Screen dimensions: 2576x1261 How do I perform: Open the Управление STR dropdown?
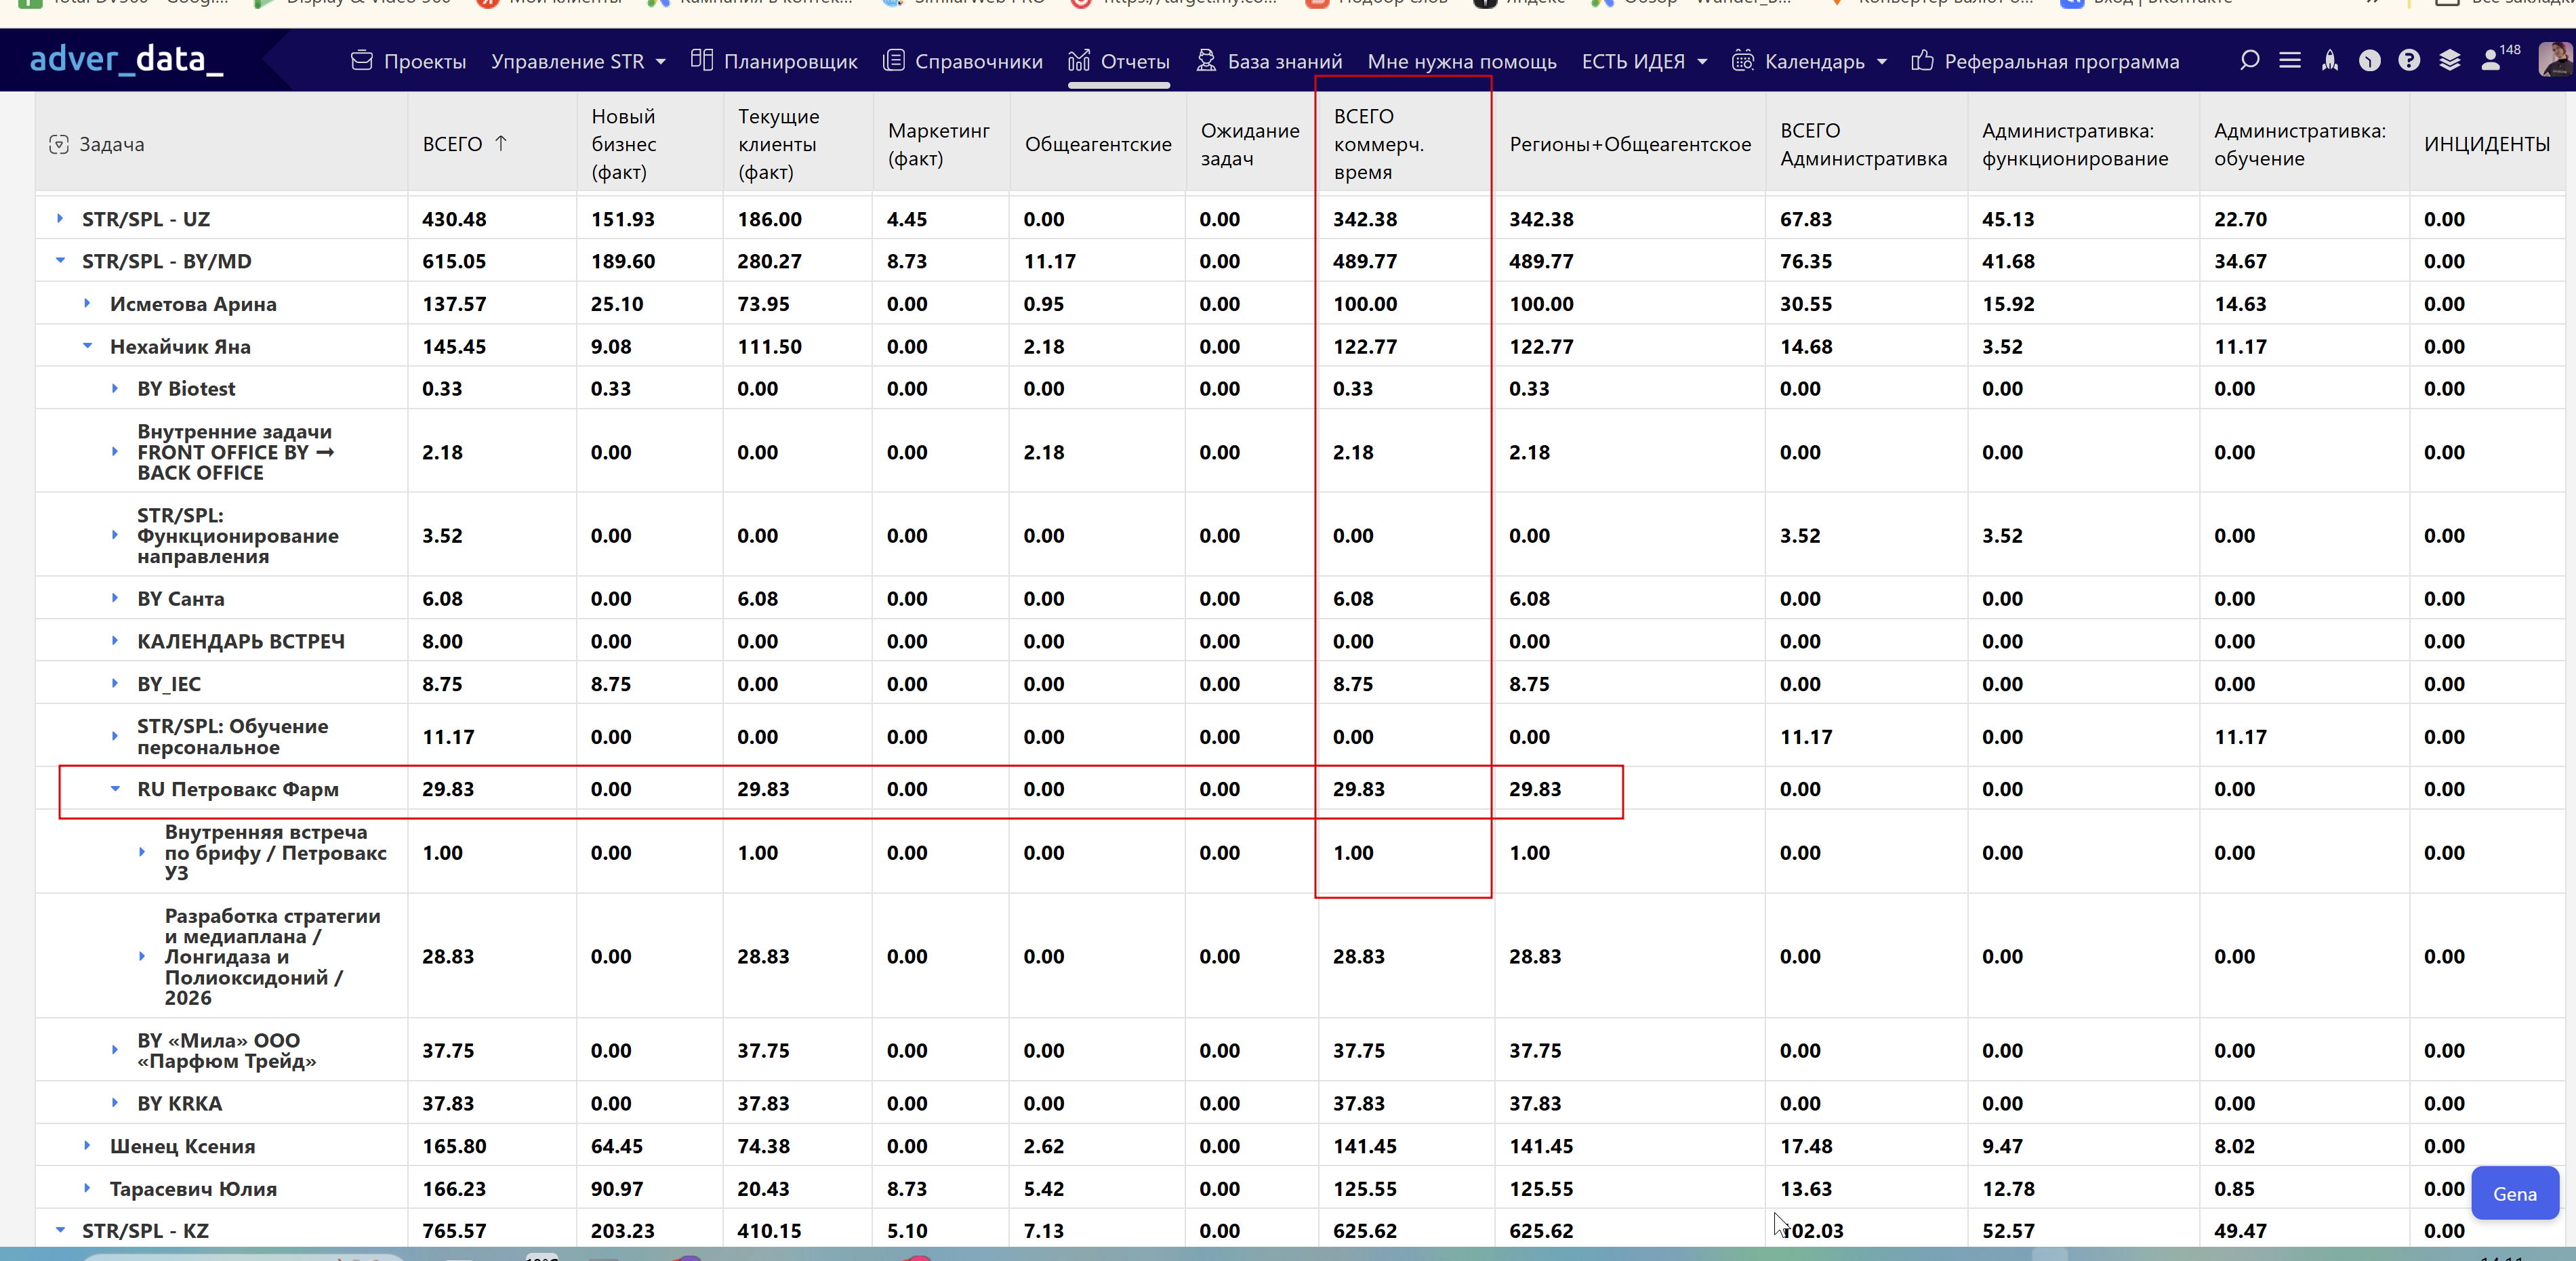coord(578,62)
